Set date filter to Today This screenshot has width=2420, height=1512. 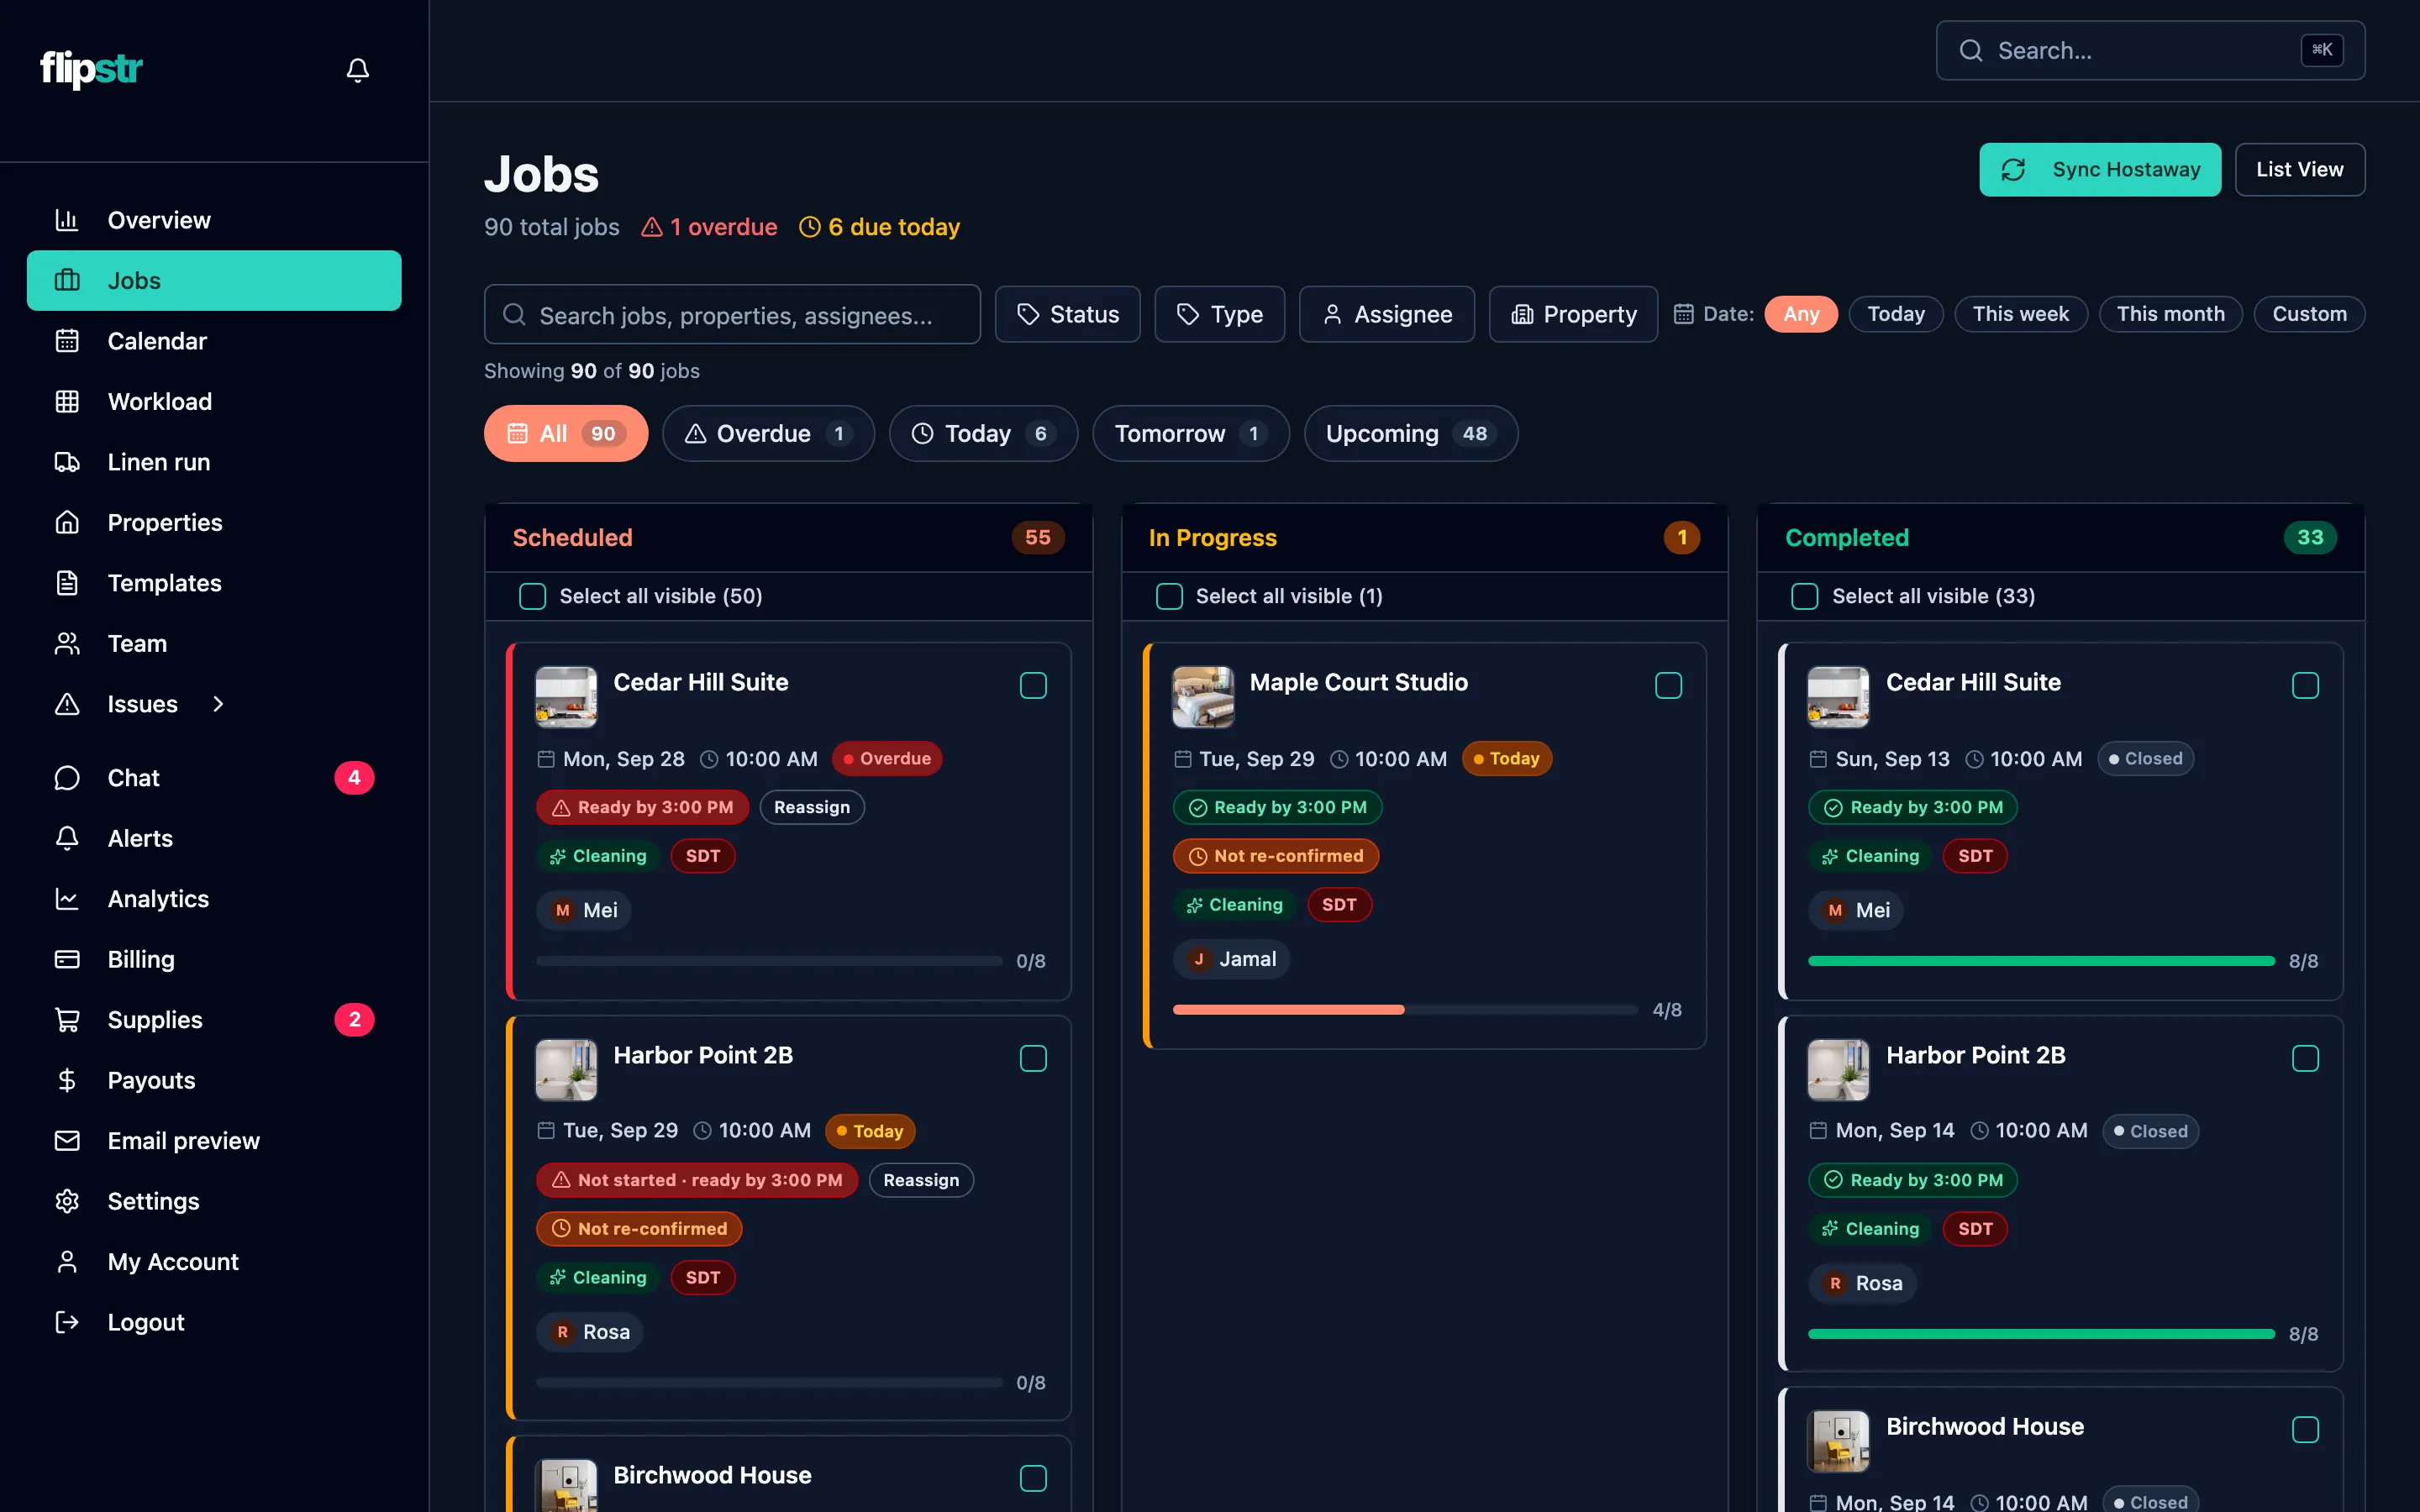coord(1896,314)
